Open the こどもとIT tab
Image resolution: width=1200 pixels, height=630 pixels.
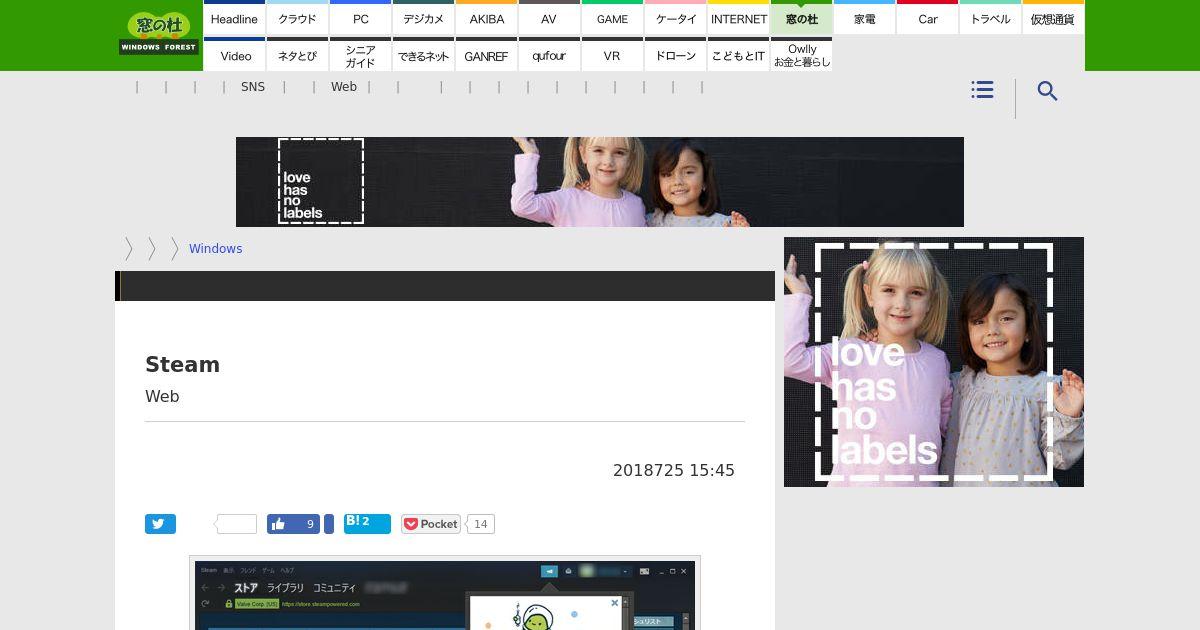738,55
